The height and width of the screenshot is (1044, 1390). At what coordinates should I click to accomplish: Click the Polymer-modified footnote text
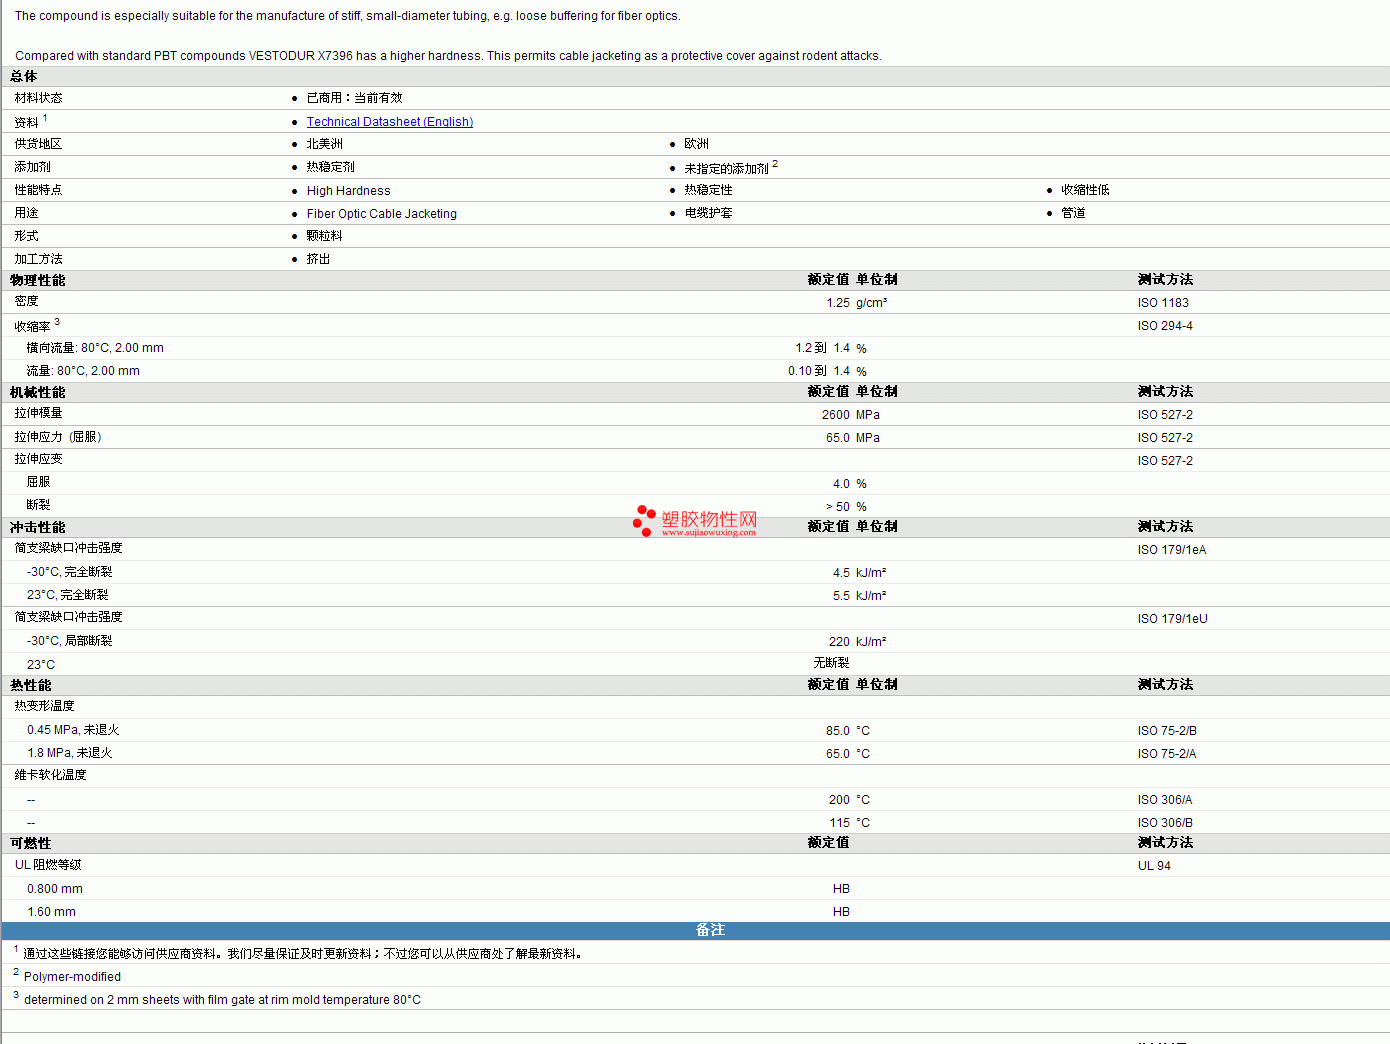coord(73,977)
